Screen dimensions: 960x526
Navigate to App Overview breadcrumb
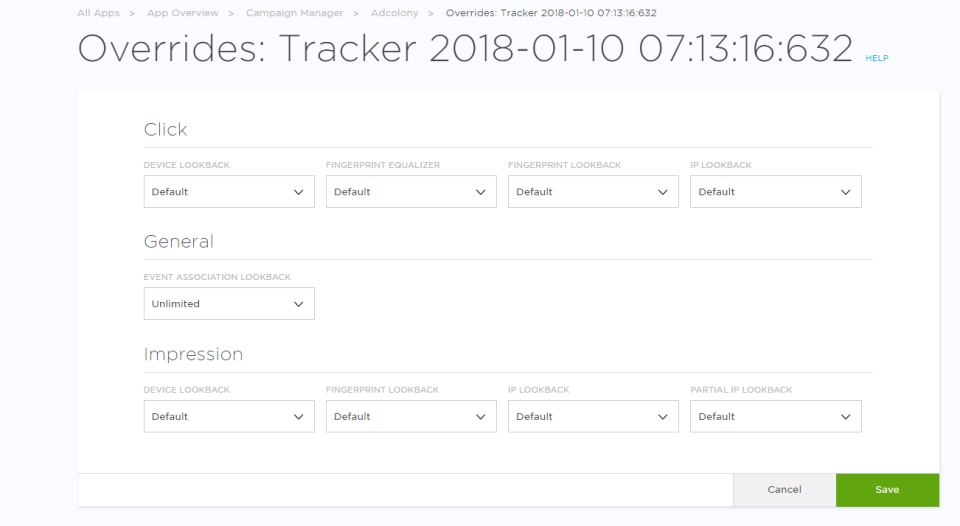pos(183,13)
